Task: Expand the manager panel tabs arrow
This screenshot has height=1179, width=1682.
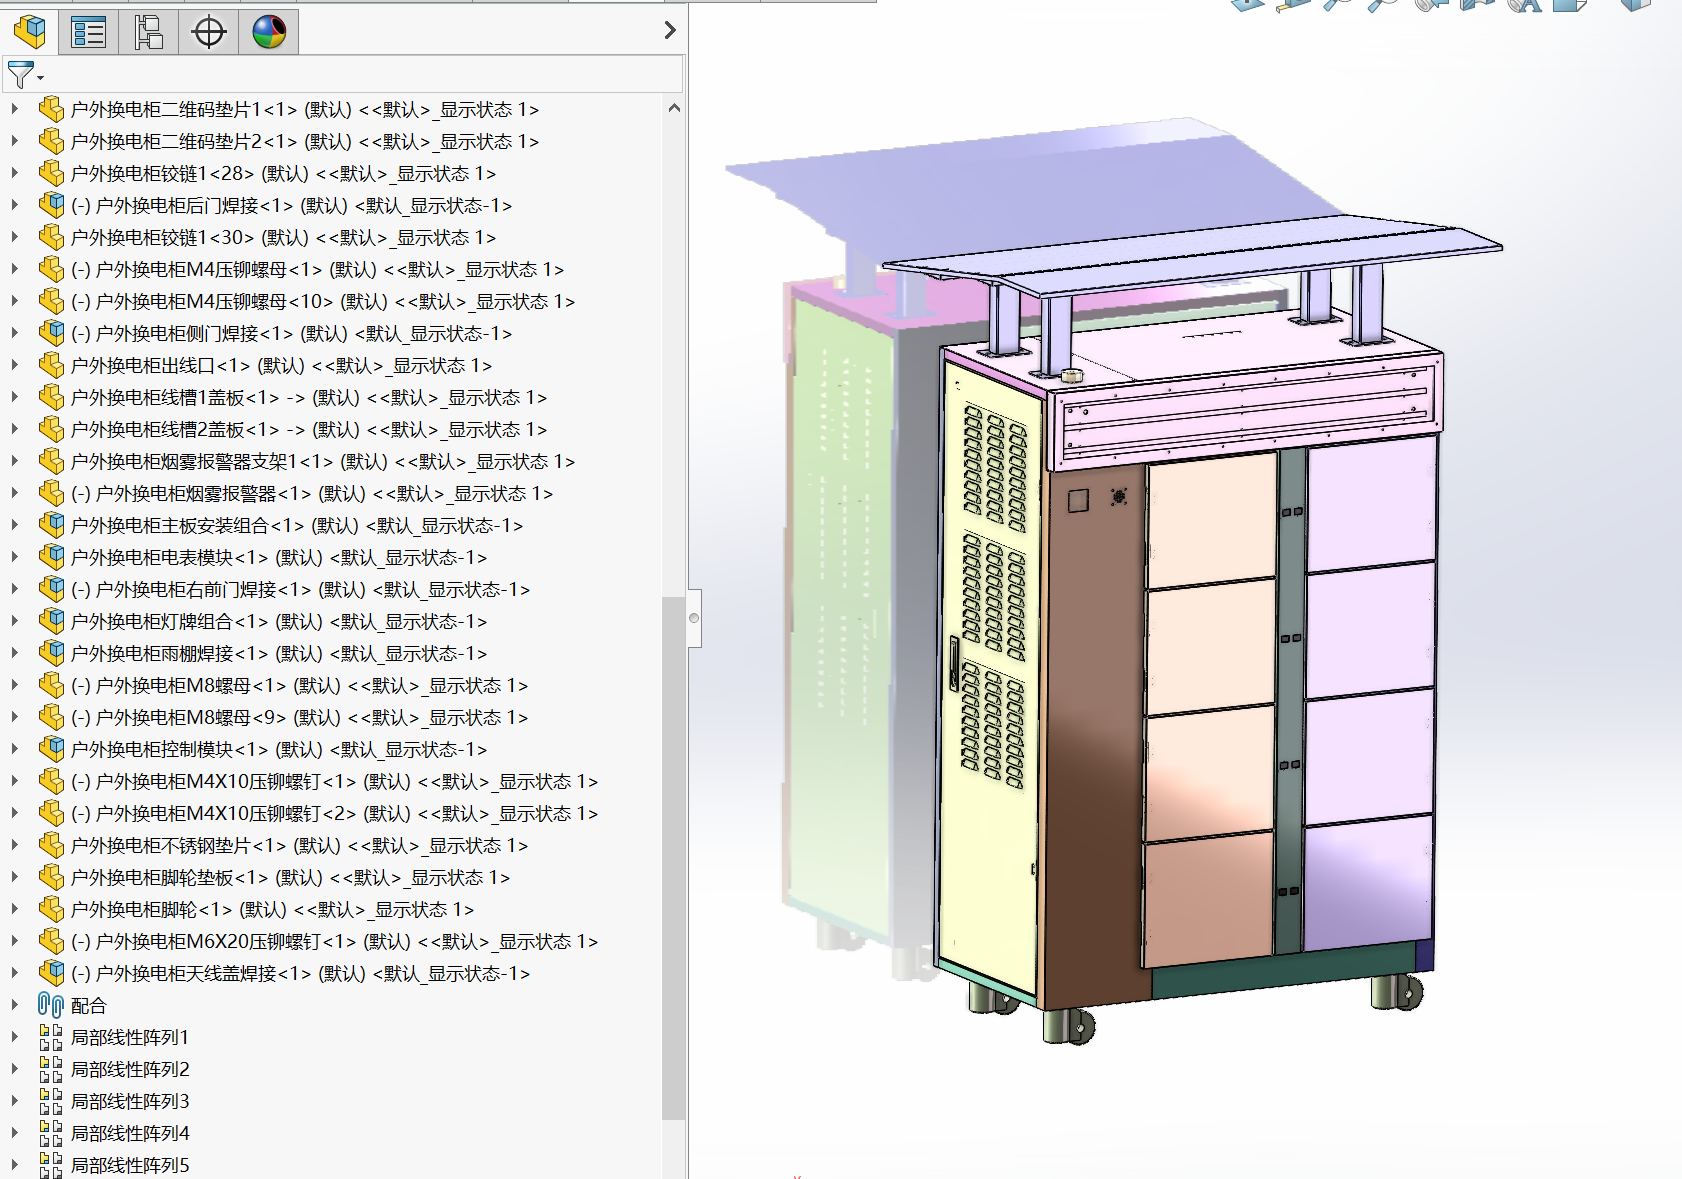Action: click(x=670, y=31)
